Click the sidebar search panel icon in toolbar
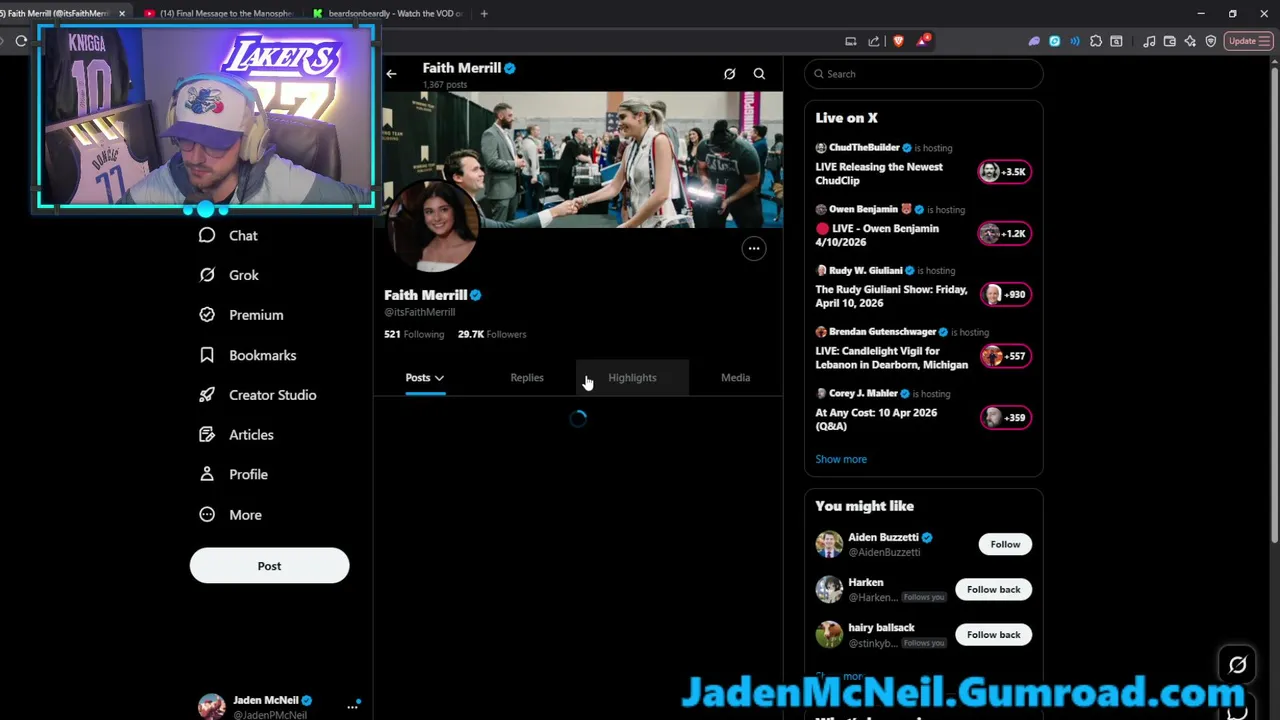This screenshot has width=1280, height=720. 1117,41
